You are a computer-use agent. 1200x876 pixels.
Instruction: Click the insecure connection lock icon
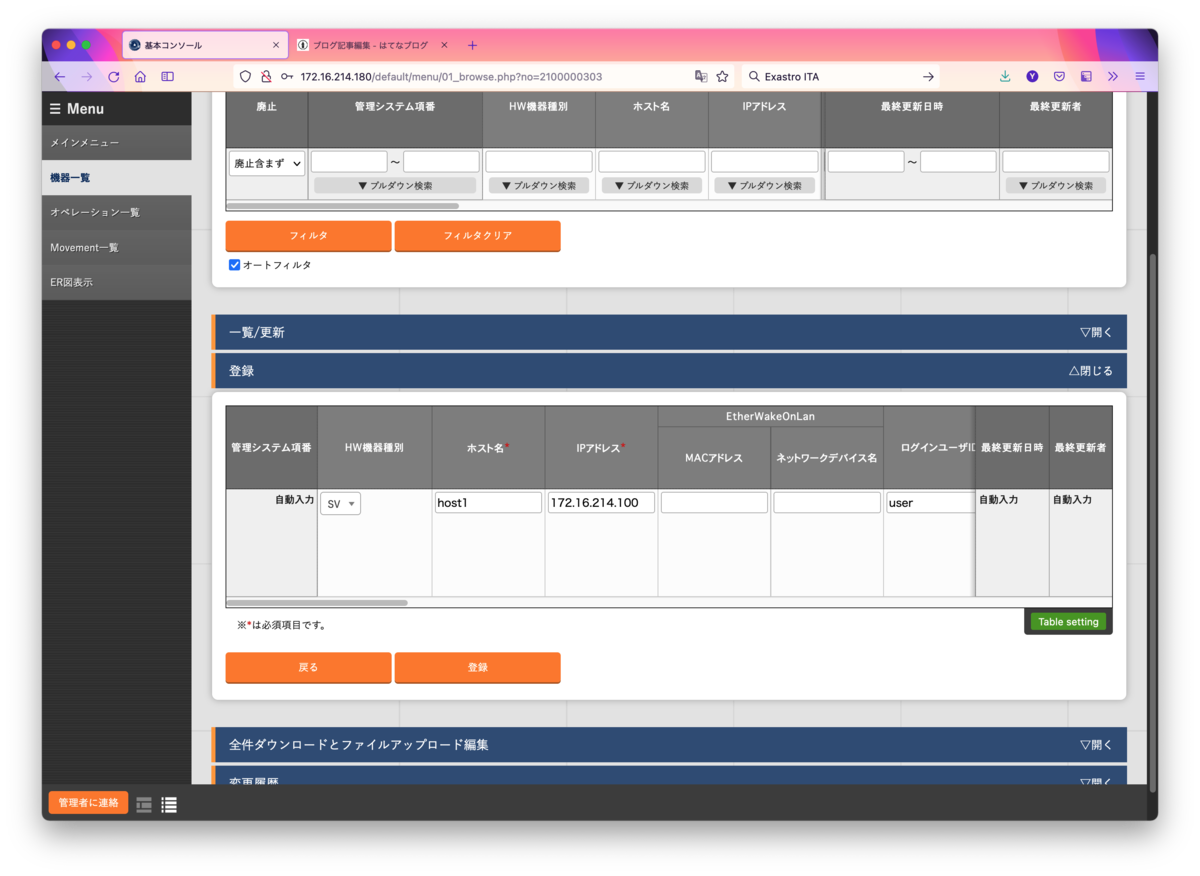tap(266, 76)
